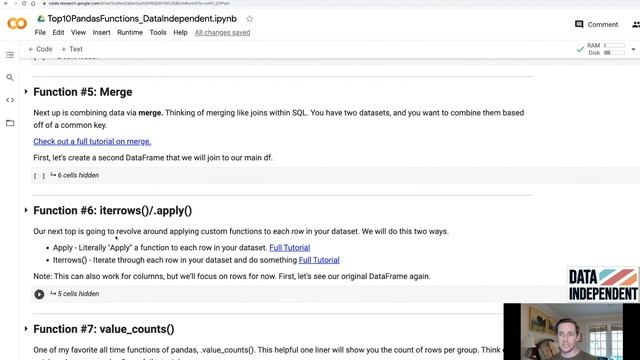640x360 pixels.
Task: Open the Runtime menu
Action: coord(130,33)
